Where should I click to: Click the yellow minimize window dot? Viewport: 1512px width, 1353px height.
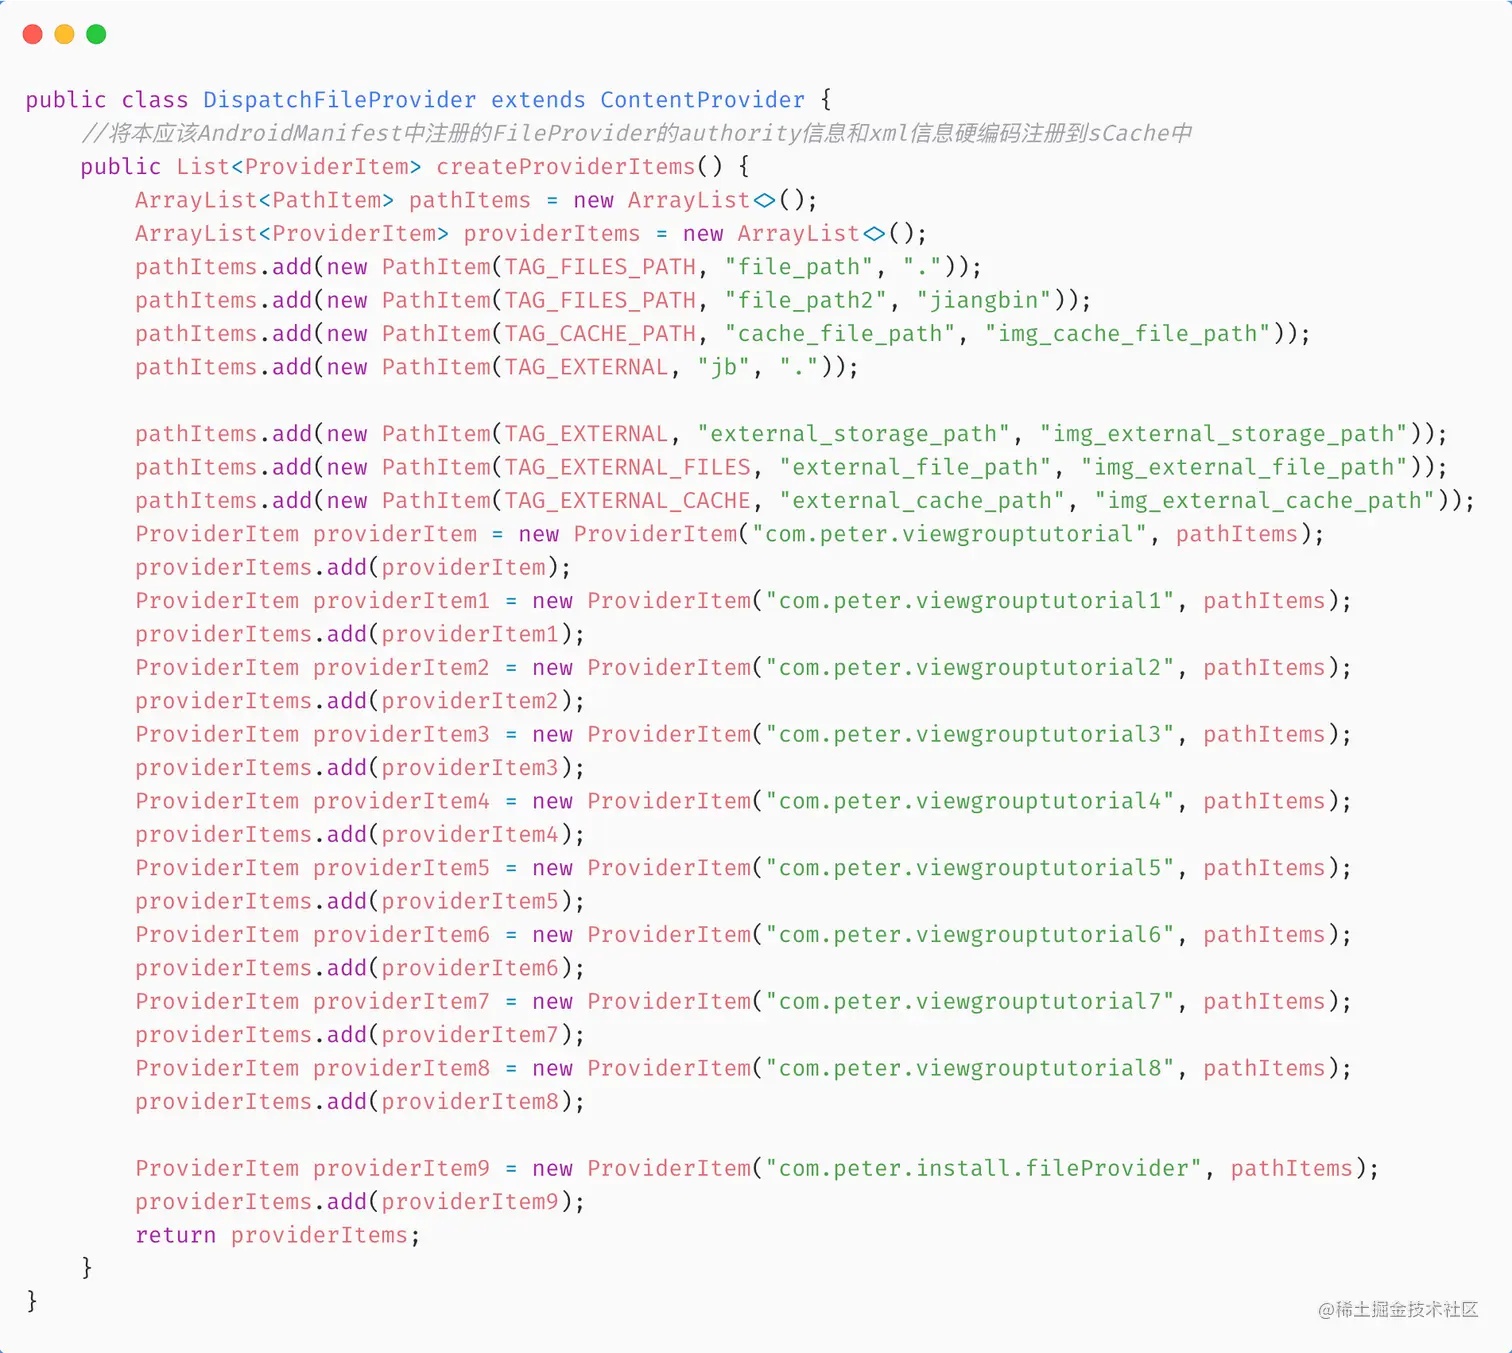click(64, 34)
